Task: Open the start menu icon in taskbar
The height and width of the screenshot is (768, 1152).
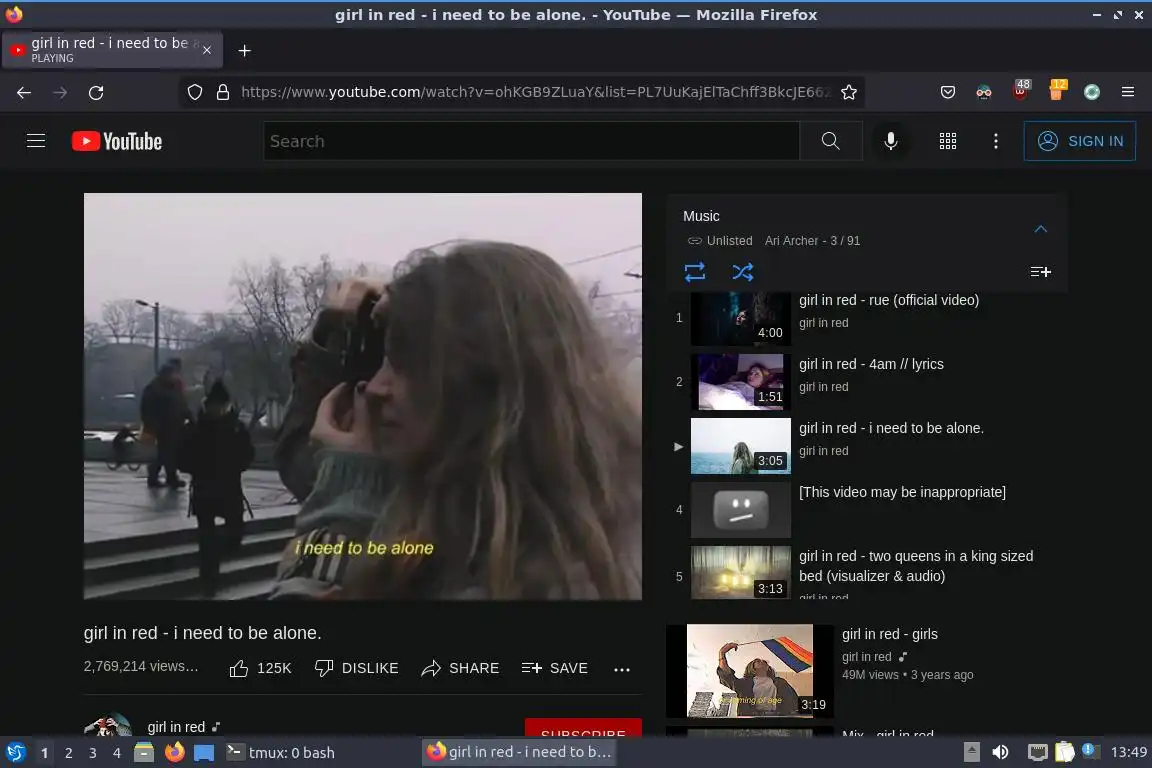Action: [15, 753]
